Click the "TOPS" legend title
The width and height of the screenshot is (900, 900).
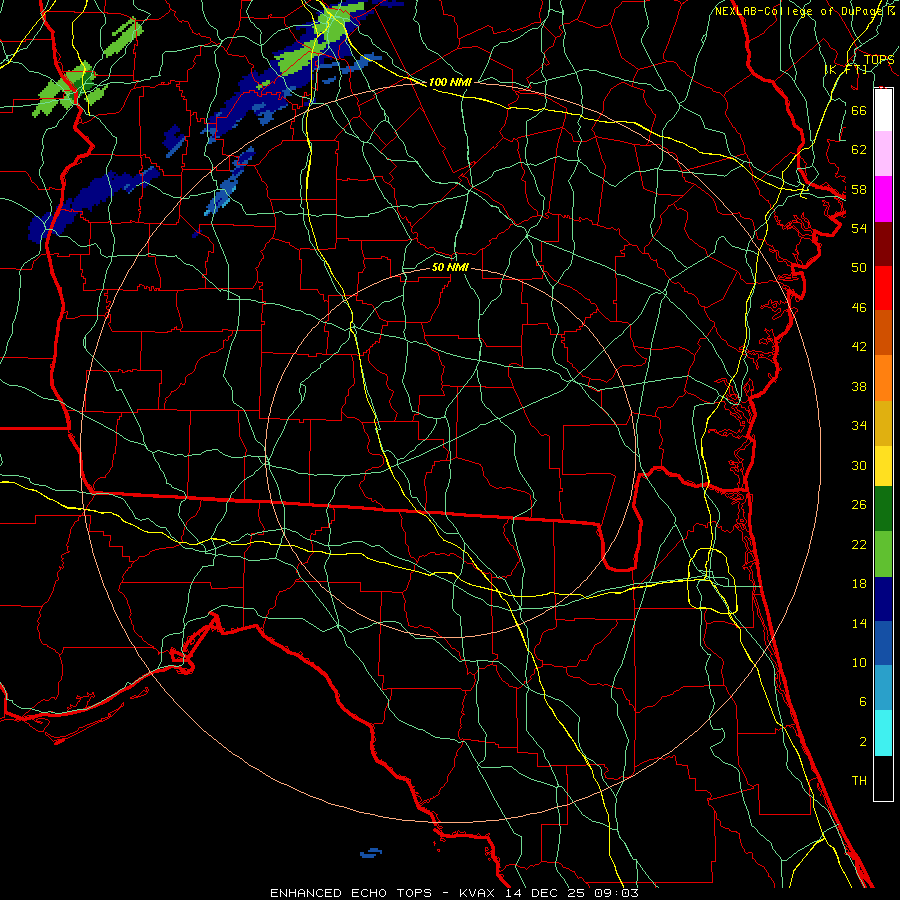(x=879, y=60)
